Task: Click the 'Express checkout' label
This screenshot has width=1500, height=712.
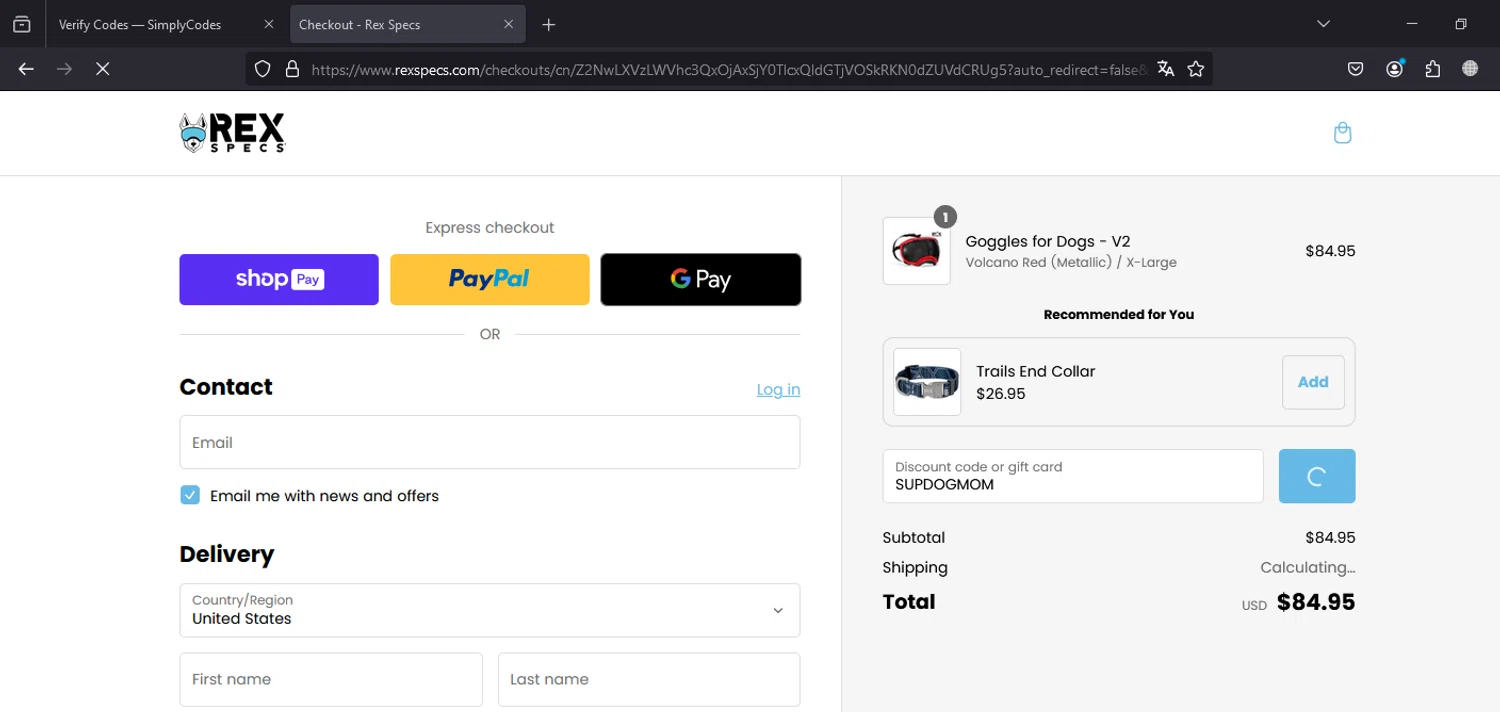Action: [490, 228]
